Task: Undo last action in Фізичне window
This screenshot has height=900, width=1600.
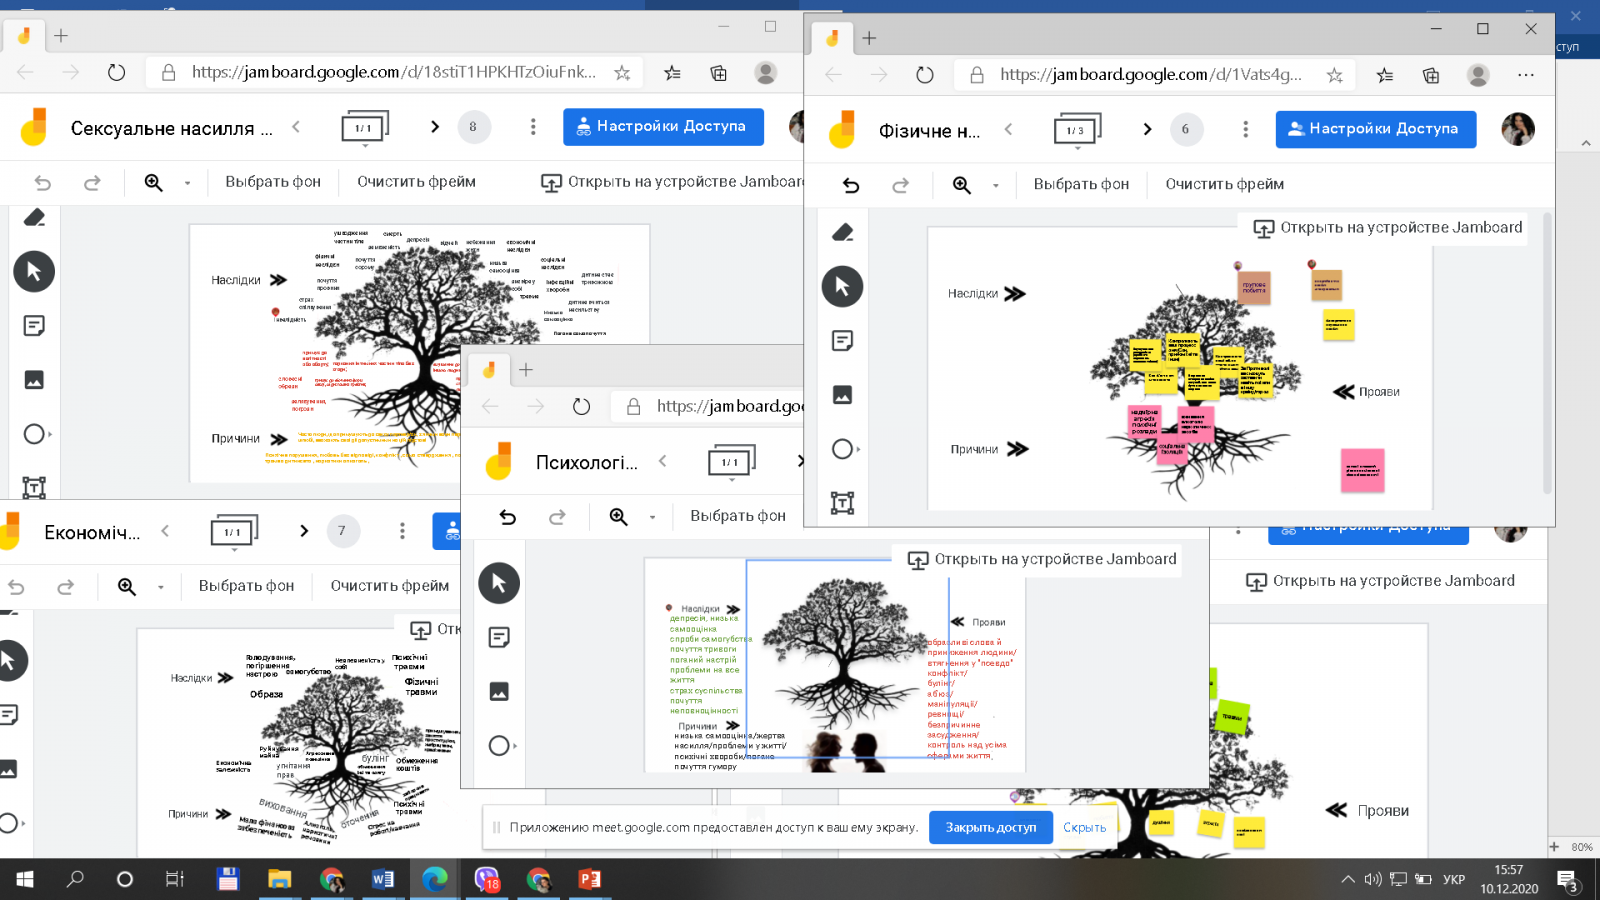Action: coord(851,185)
